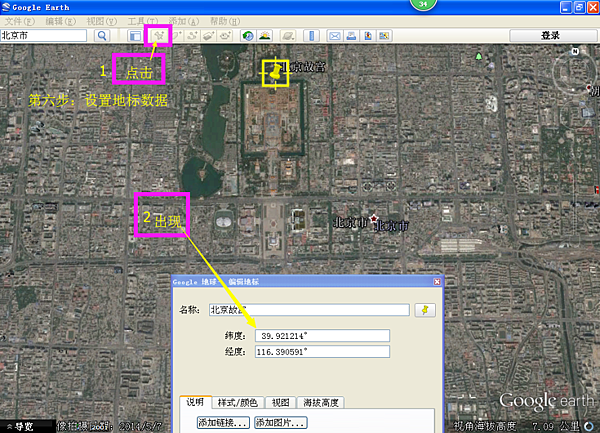Switch to the 说明 tab

(195, 402)
